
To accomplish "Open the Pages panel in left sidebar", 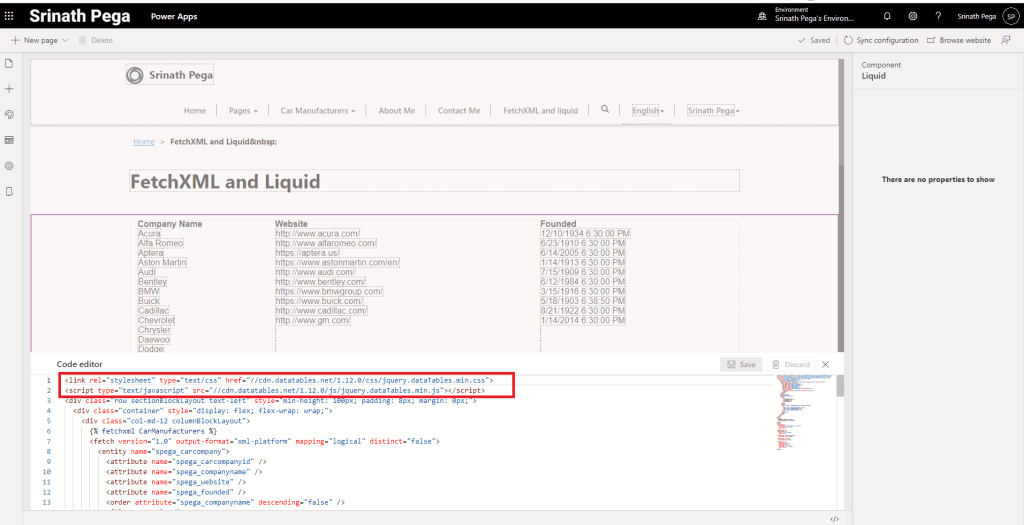I will coord(9,64).
